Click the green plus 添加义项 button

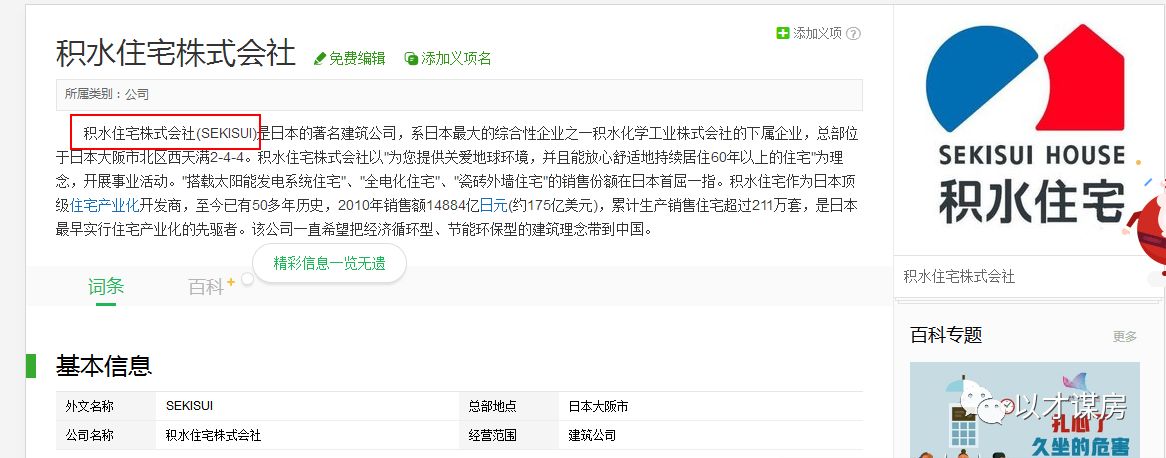(809, 33)
